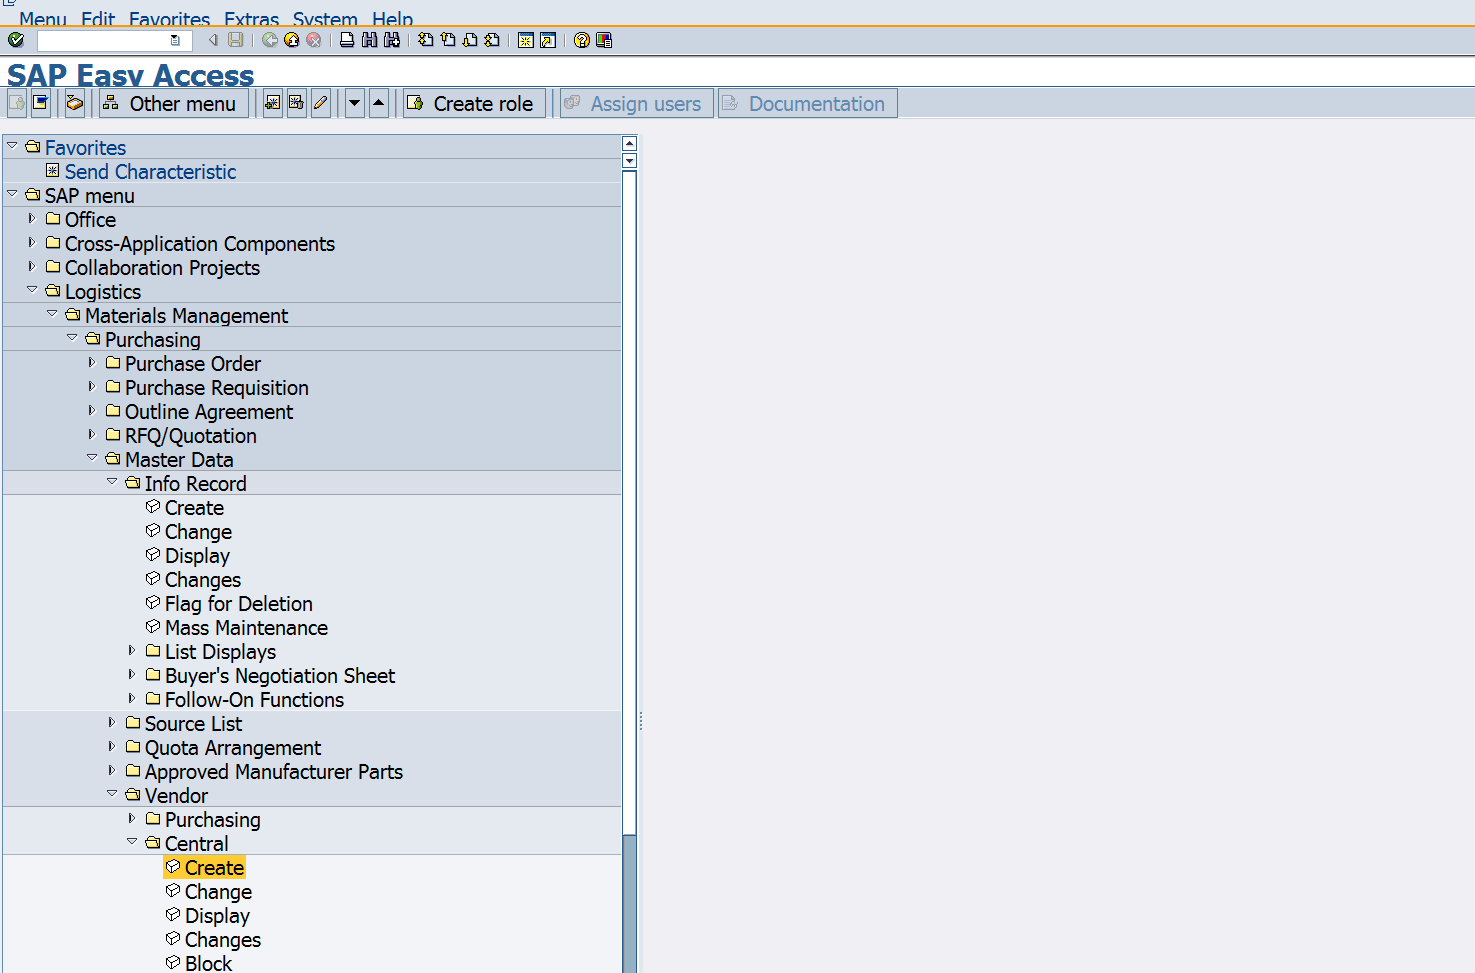
Task: Collapse the Info Record folder
Action: click(x=112, y=482)
